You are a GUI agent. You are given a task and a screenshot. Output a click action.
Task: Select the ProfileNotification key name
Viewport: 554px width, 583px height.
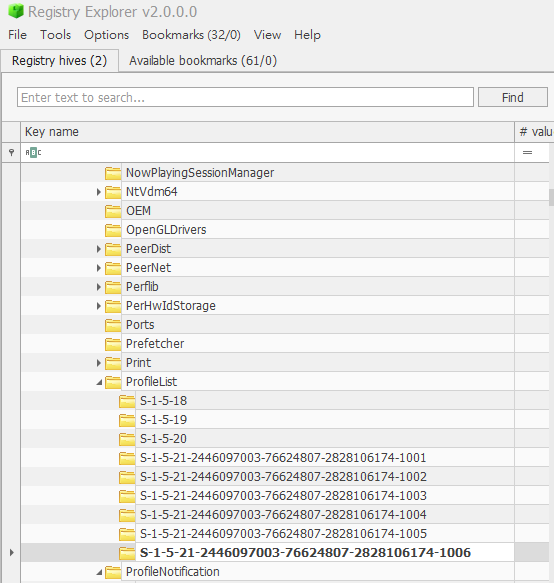click(x=173, y=572)
